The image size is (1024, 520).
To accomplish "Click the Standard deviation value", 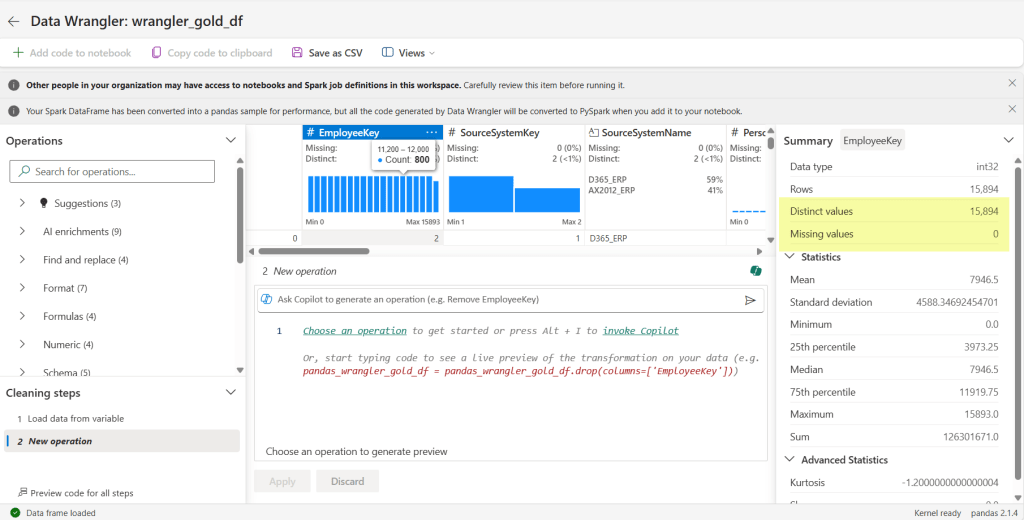I will pyautogui.click(x=957, y=302).
